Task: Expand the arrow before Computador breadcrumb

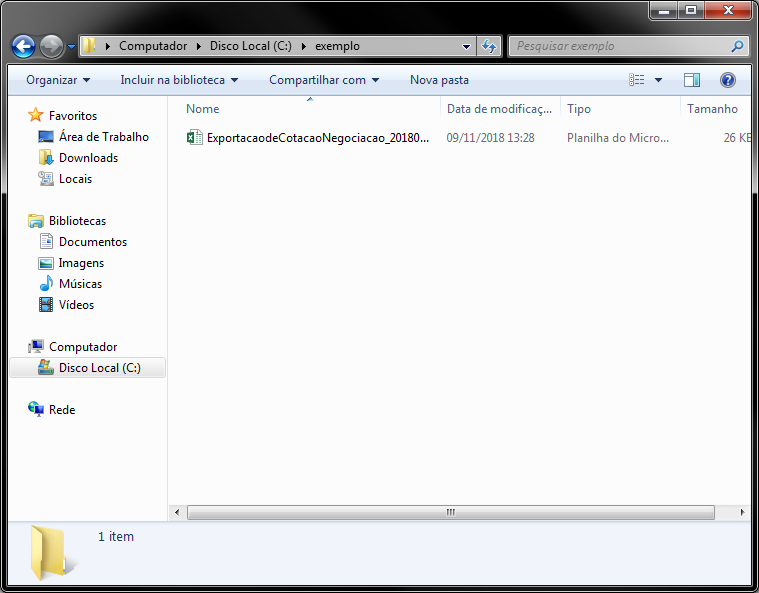Action: pyautogui.click(x=107, y=46)
